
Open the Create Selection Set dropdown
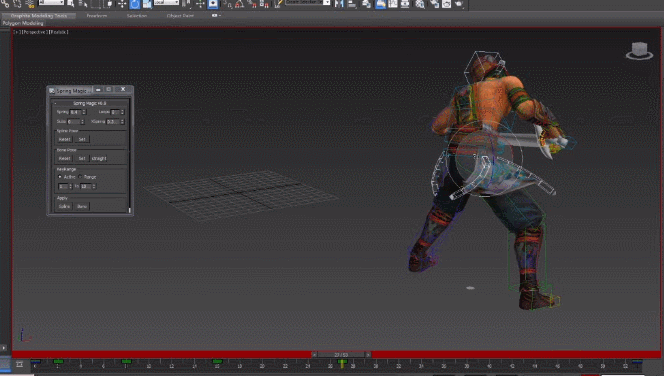pyautogui.click(x=327, y=2)
